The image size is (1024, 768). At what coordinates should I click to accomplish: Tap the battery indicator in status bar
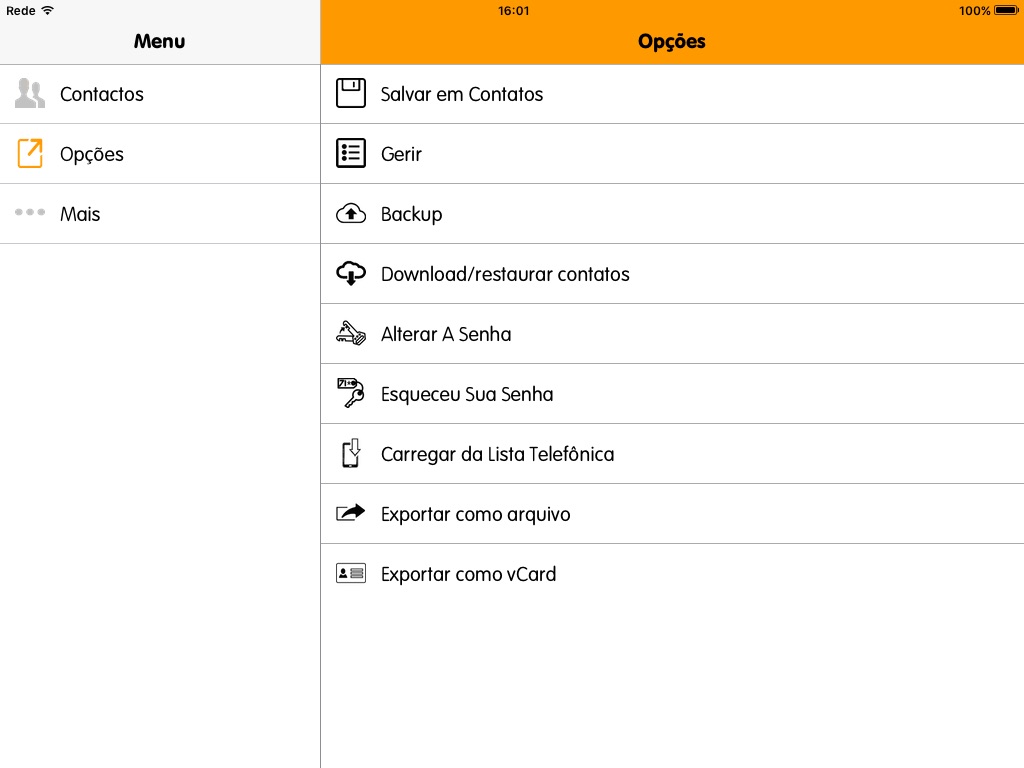(1005, 11)
